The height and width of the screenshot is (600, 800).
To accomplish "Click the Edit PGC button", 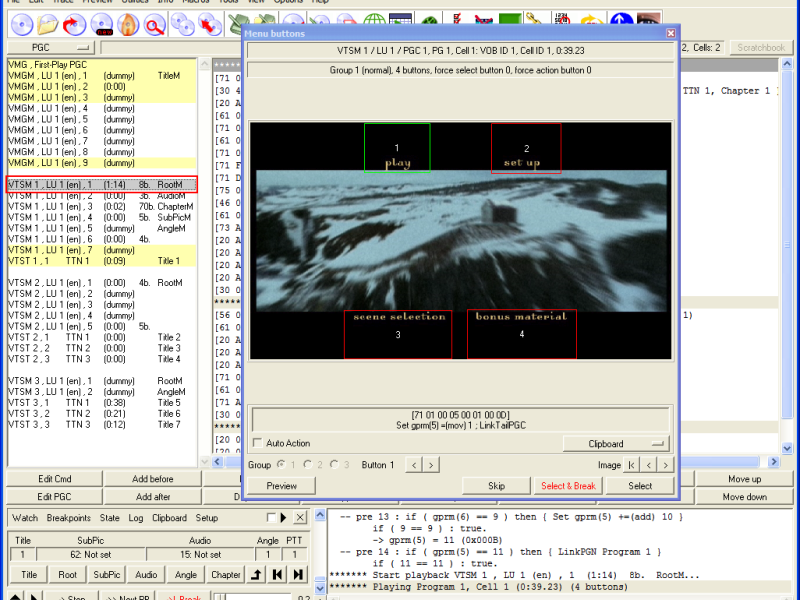I will coord(55,496).
